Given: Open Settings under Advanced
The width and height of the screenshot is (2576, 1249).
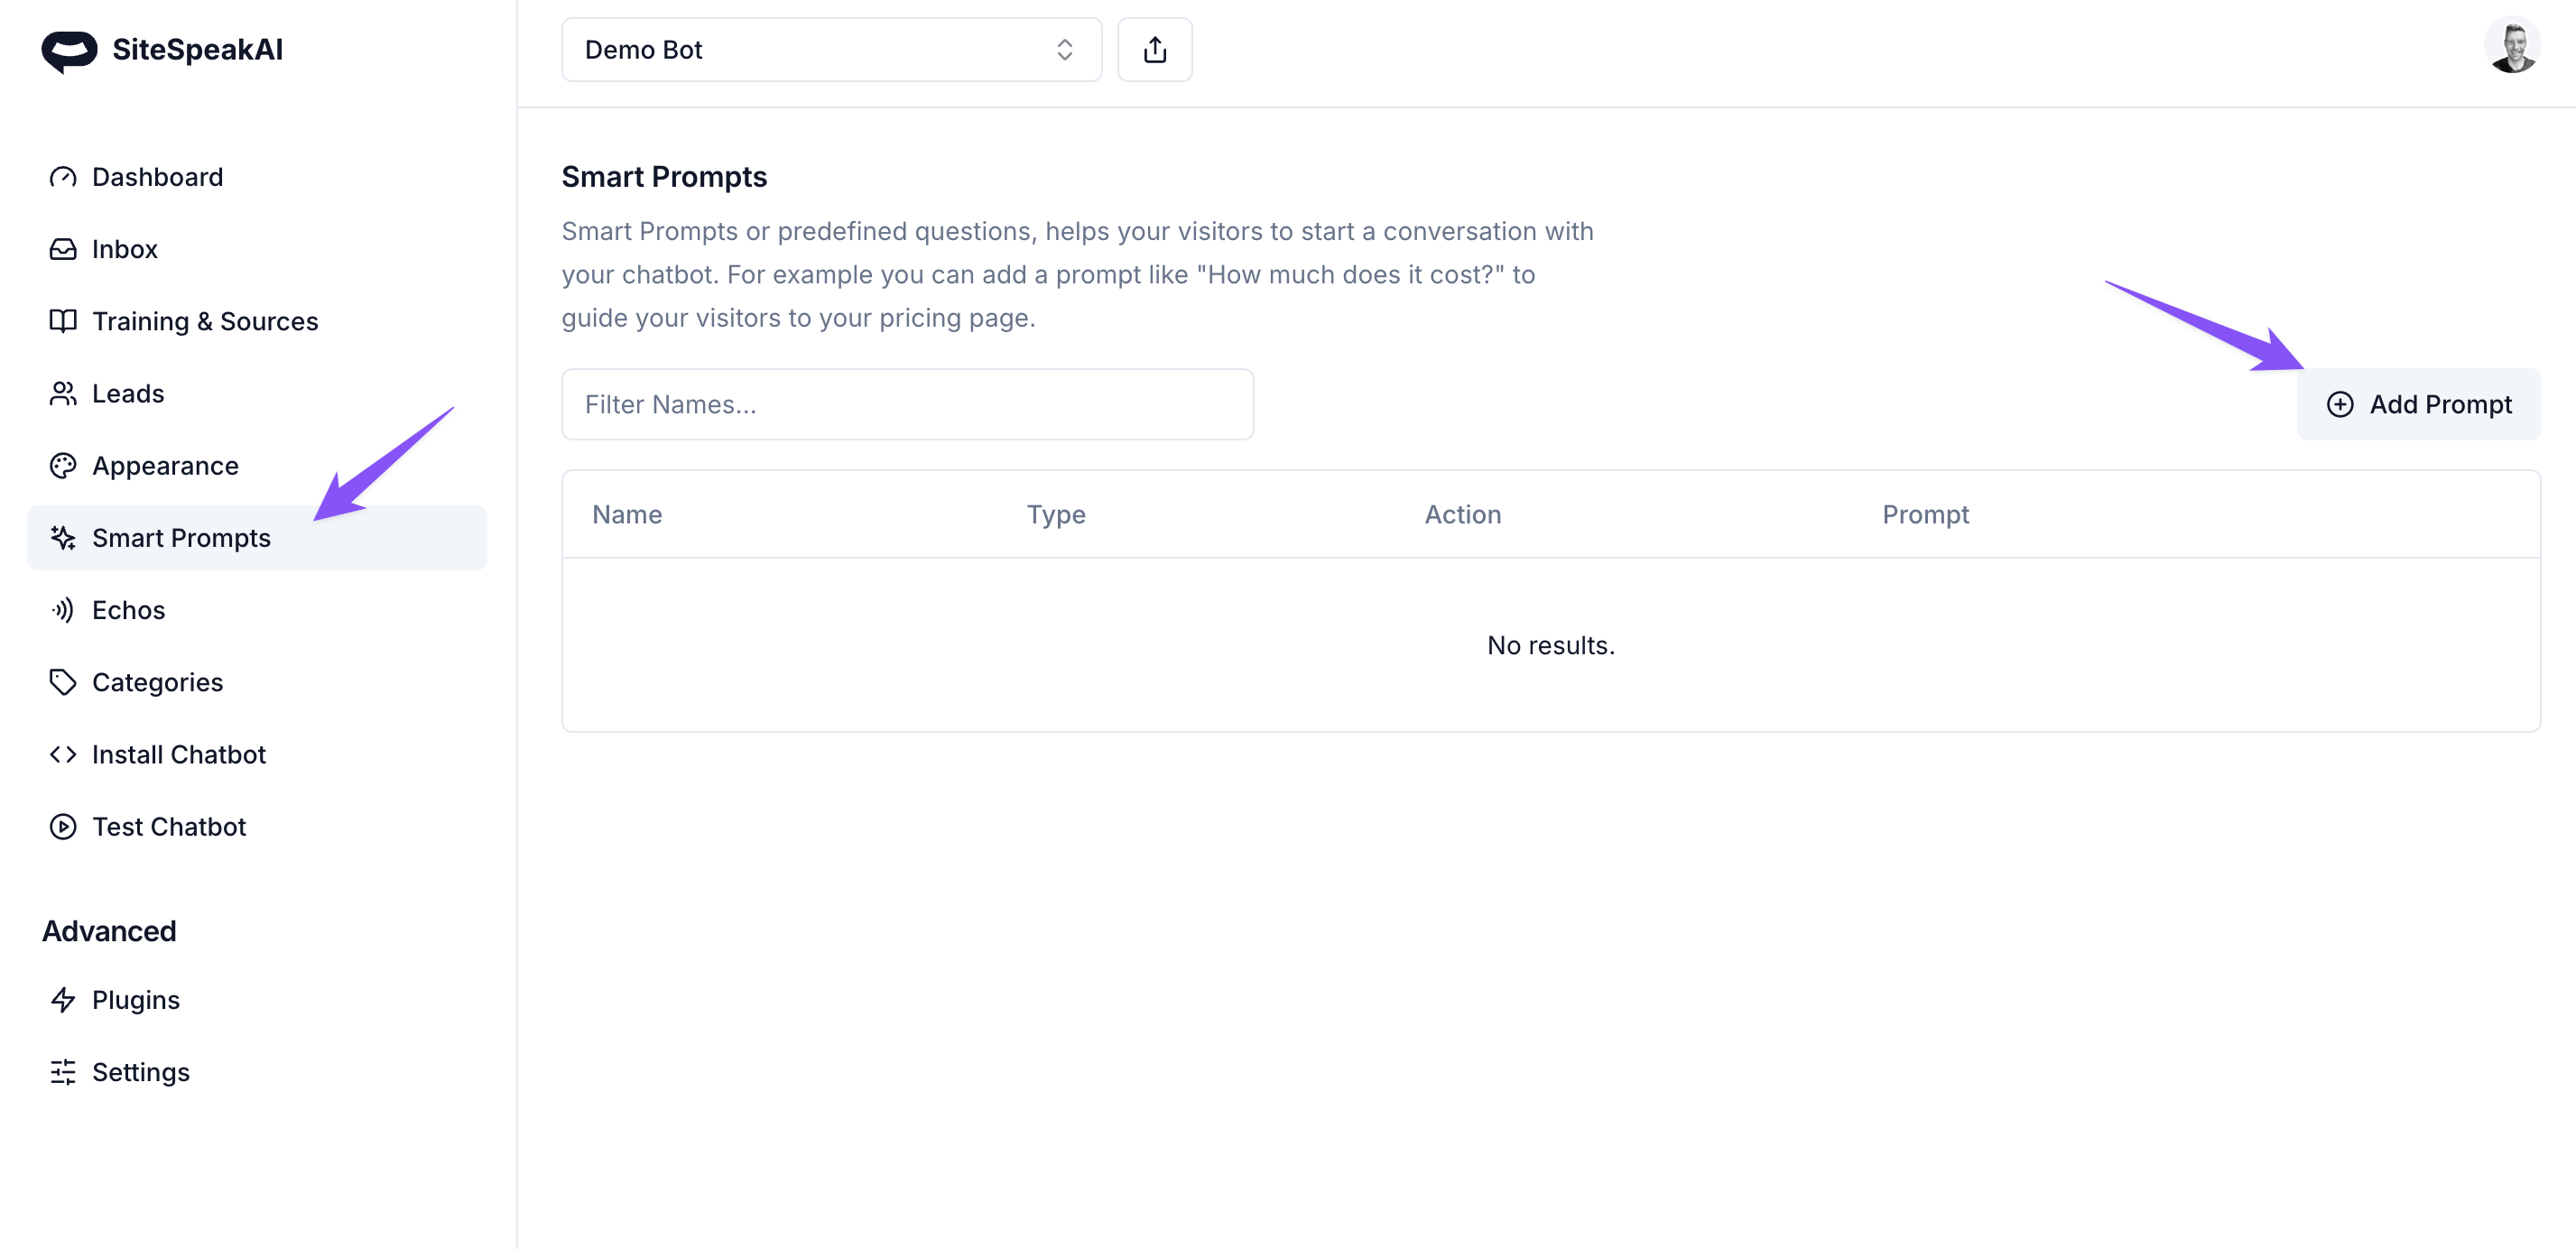Looking at the screenshot, I should tap(140, 1072).
